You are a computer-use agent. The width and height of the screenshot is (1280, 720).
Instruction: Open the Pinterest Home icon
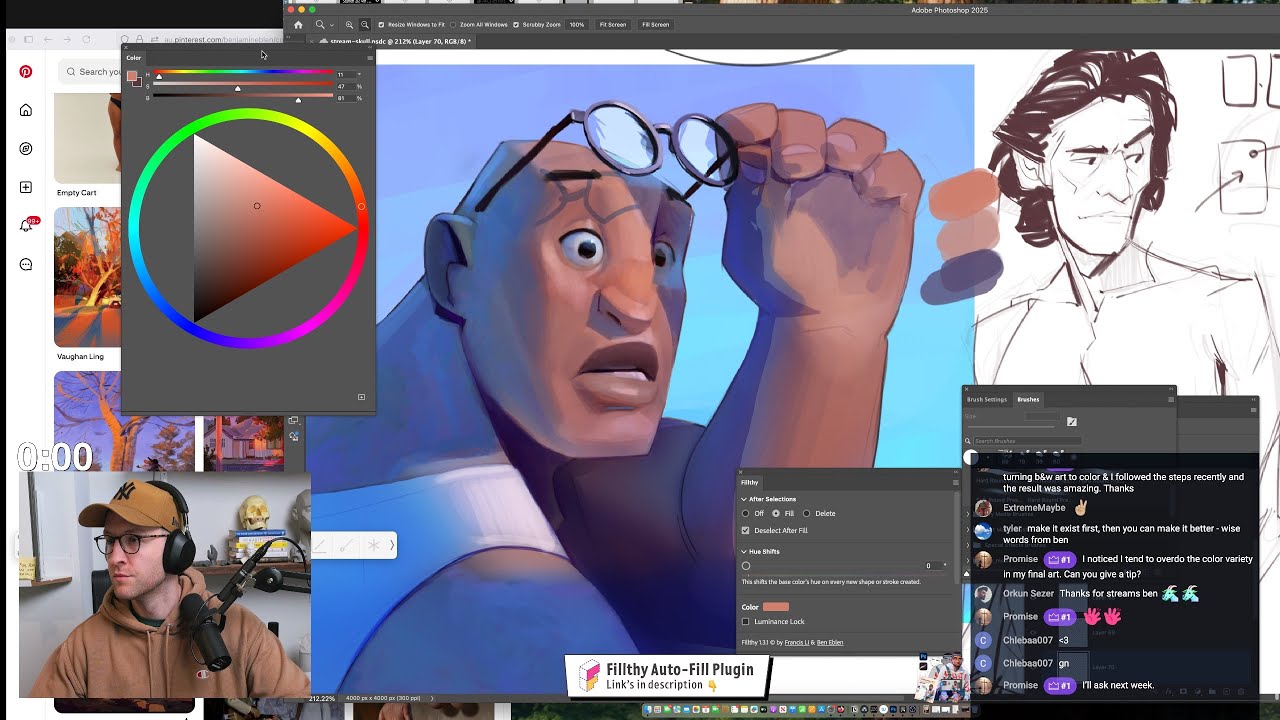pos(26,110)
